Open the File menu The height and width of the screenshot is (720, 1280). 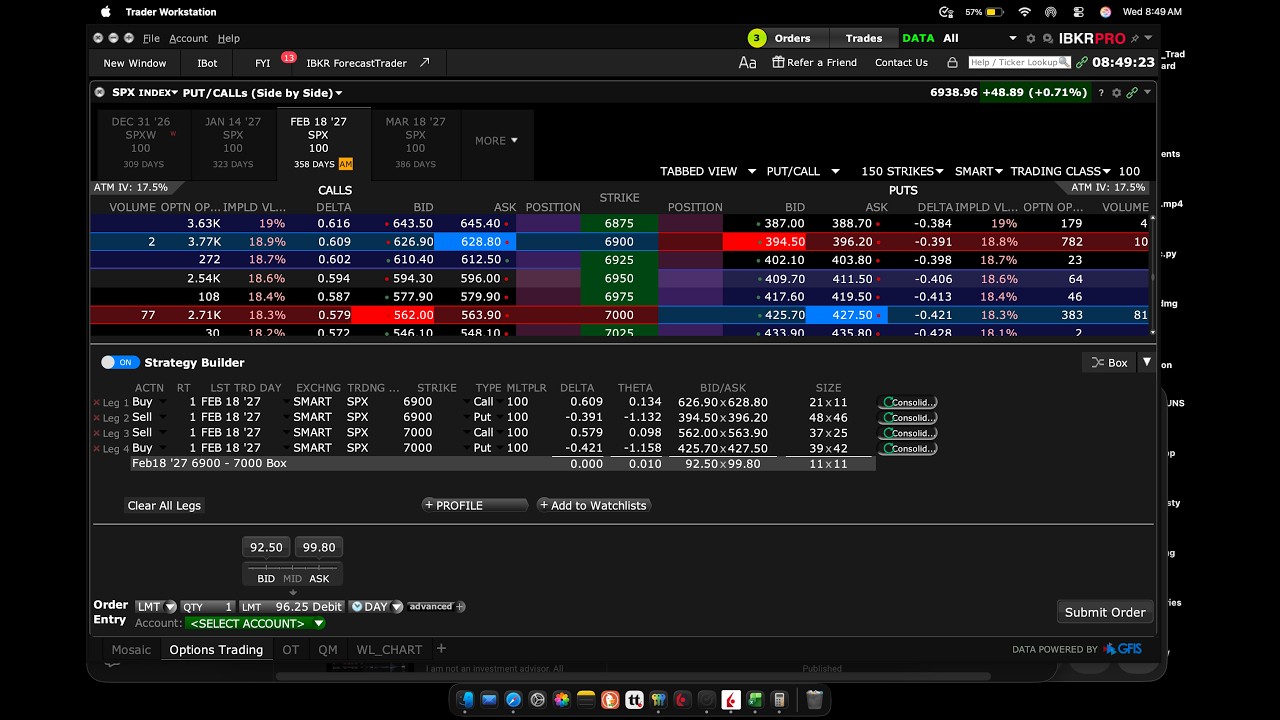(x=151, y=38)
